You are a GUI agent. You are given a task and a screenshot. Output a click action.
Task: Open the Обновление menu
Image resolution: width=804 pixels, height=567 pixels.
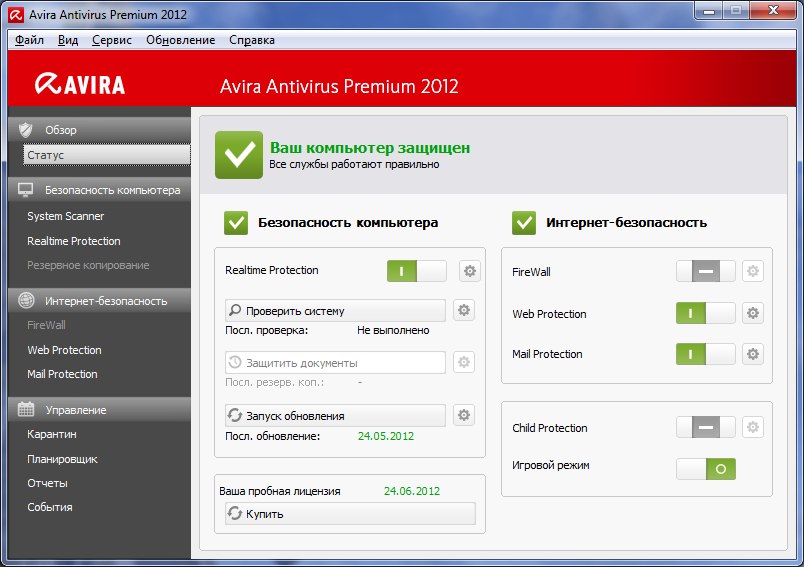(x=180, y=40)
